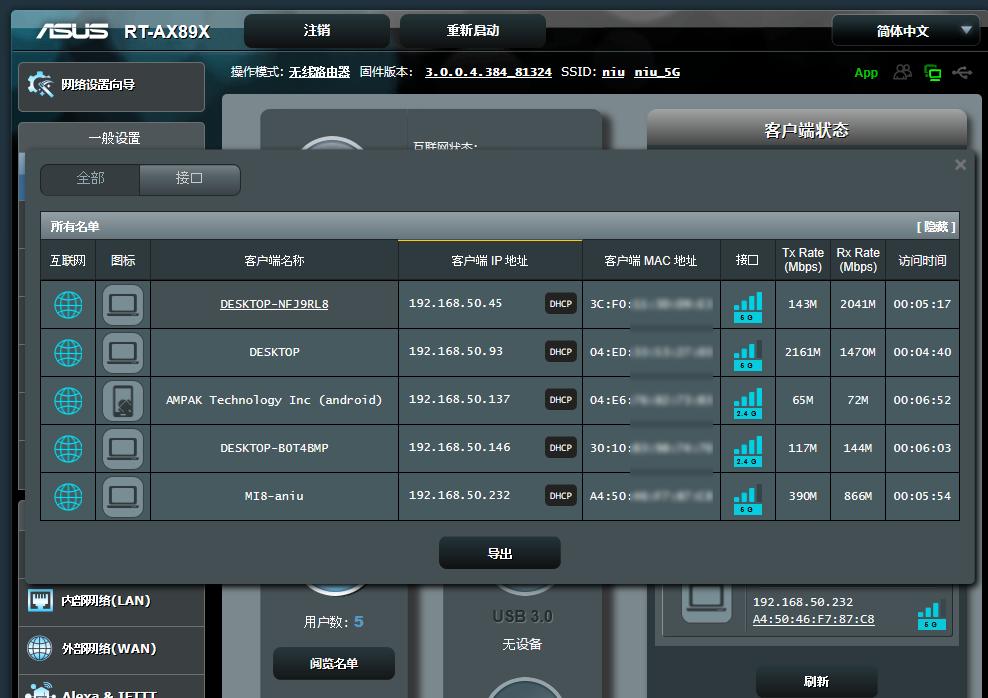The height and width of the screenshot is (698, 988).
Task: Open the LAN settings sidebar icon
Action: tap(40, 601)
